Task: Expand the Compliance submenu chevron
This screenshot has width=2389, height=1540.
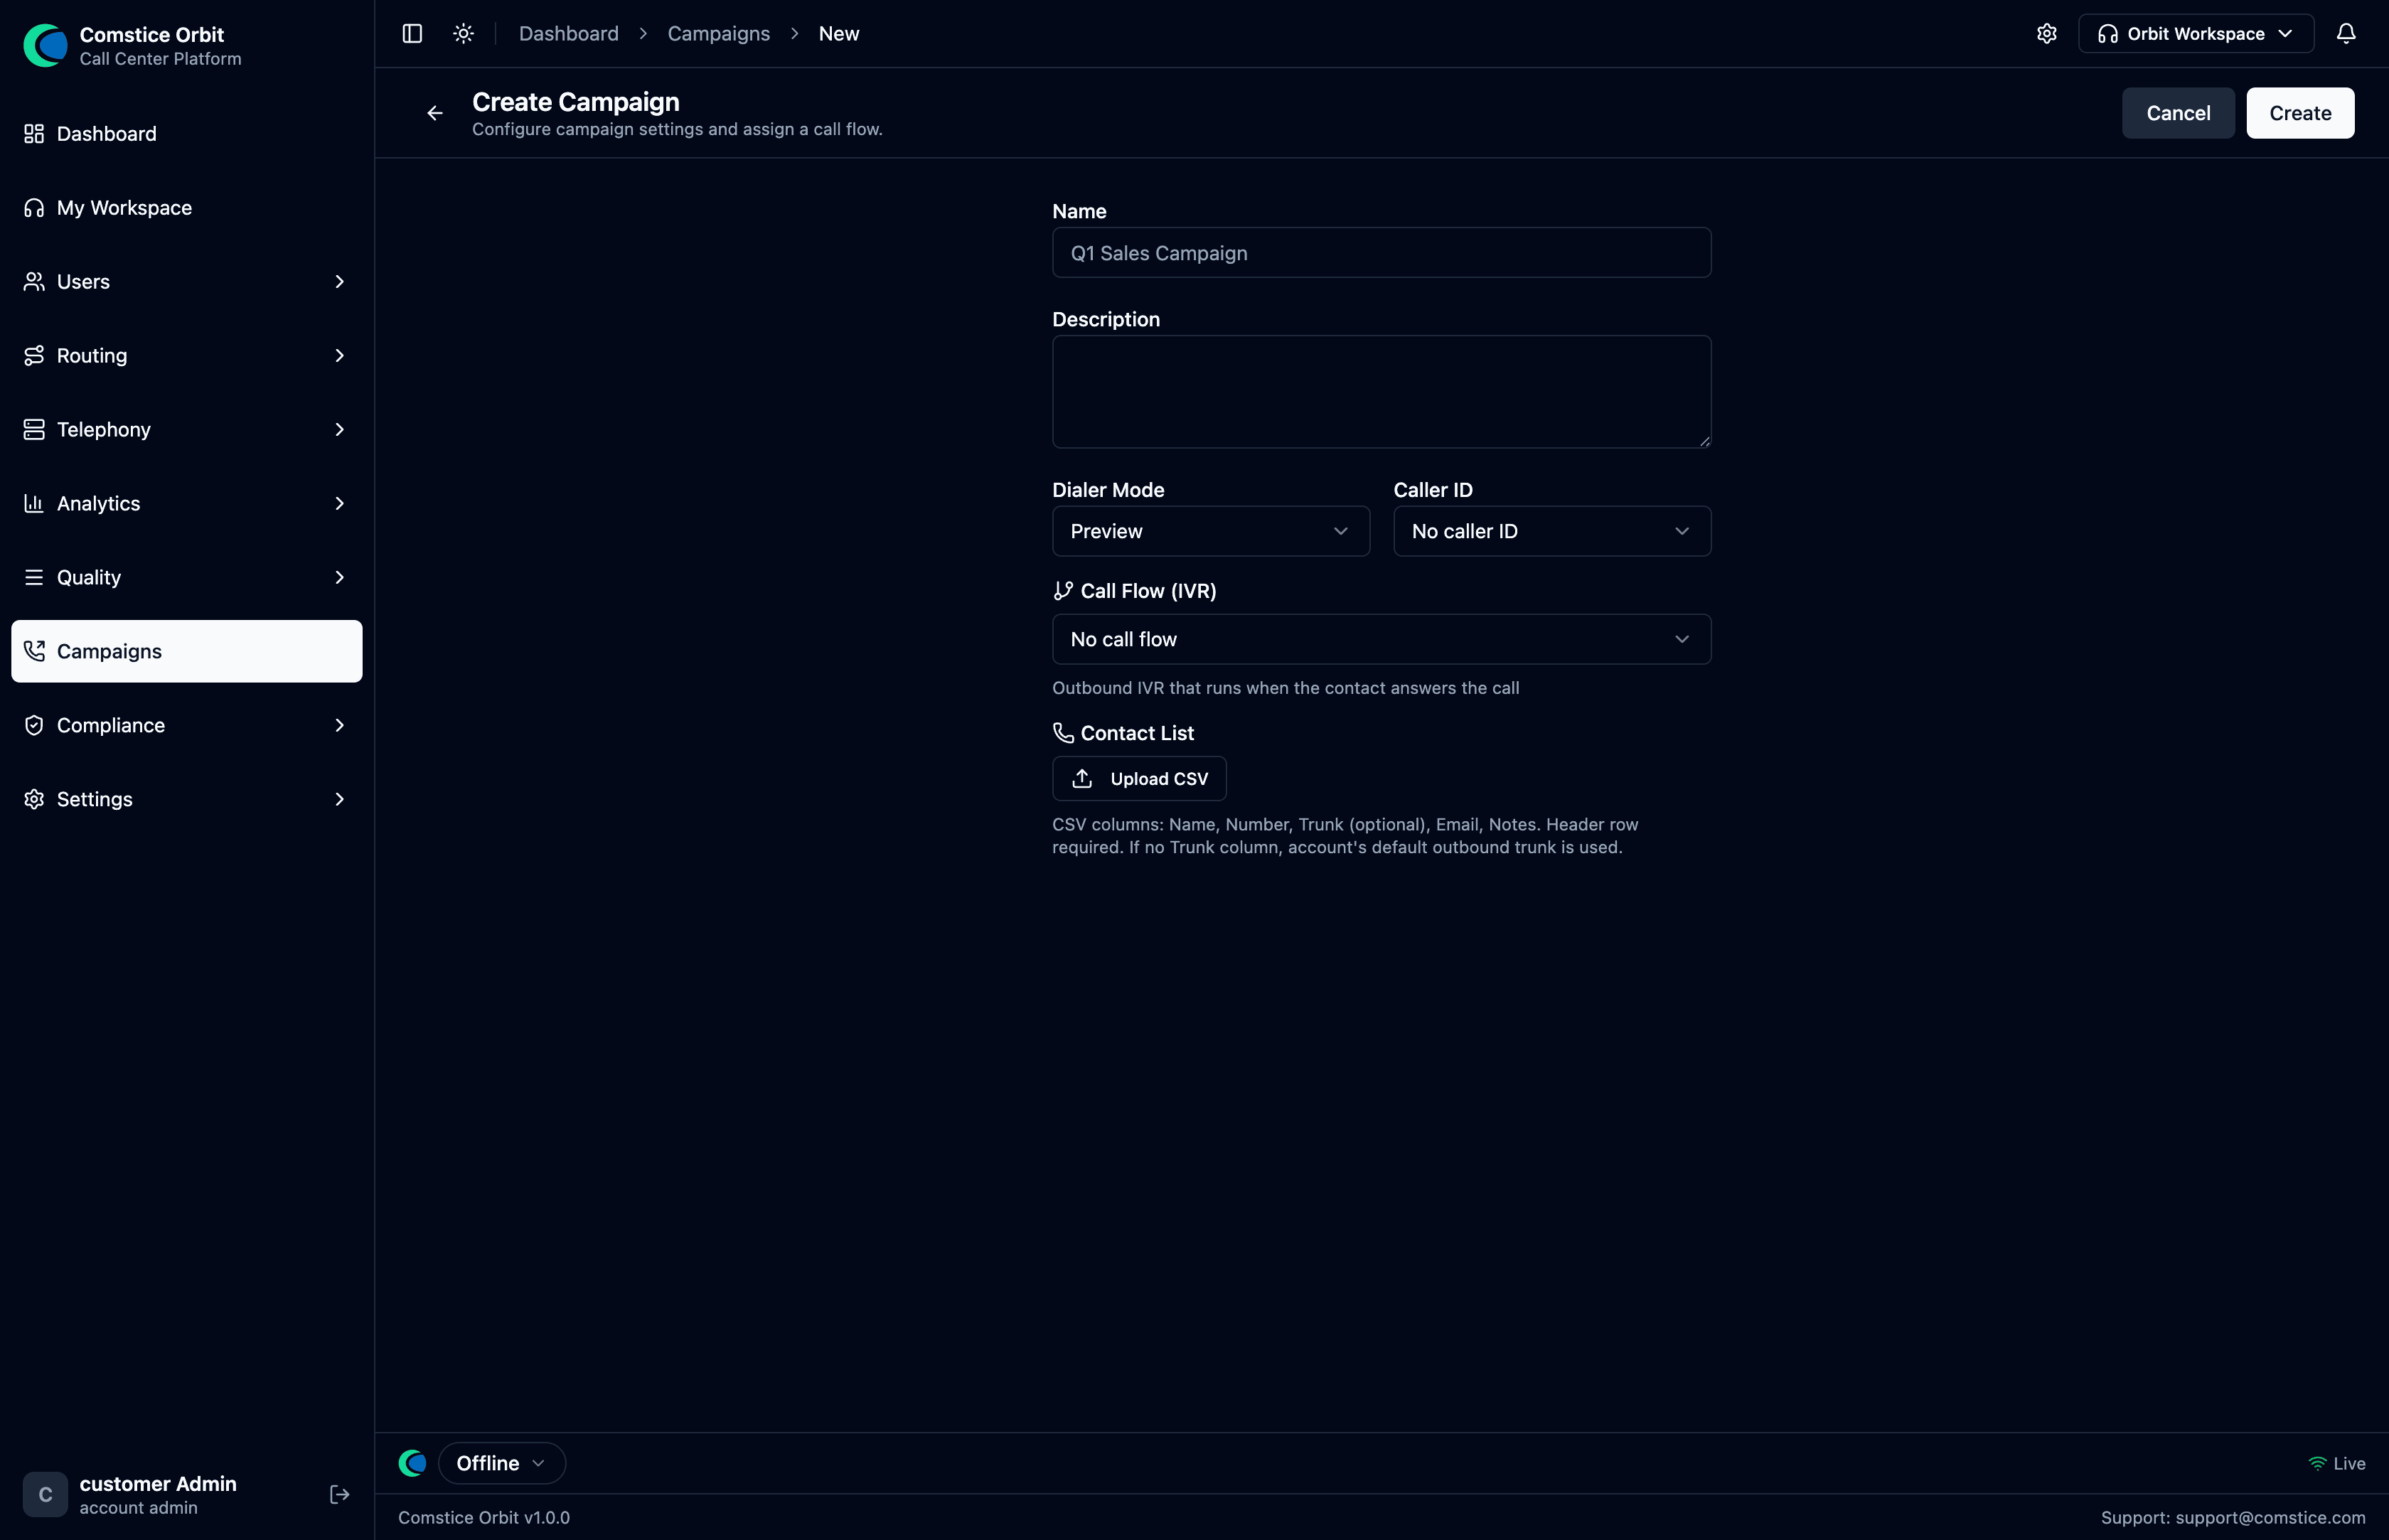Action: (x=340, y=726)
